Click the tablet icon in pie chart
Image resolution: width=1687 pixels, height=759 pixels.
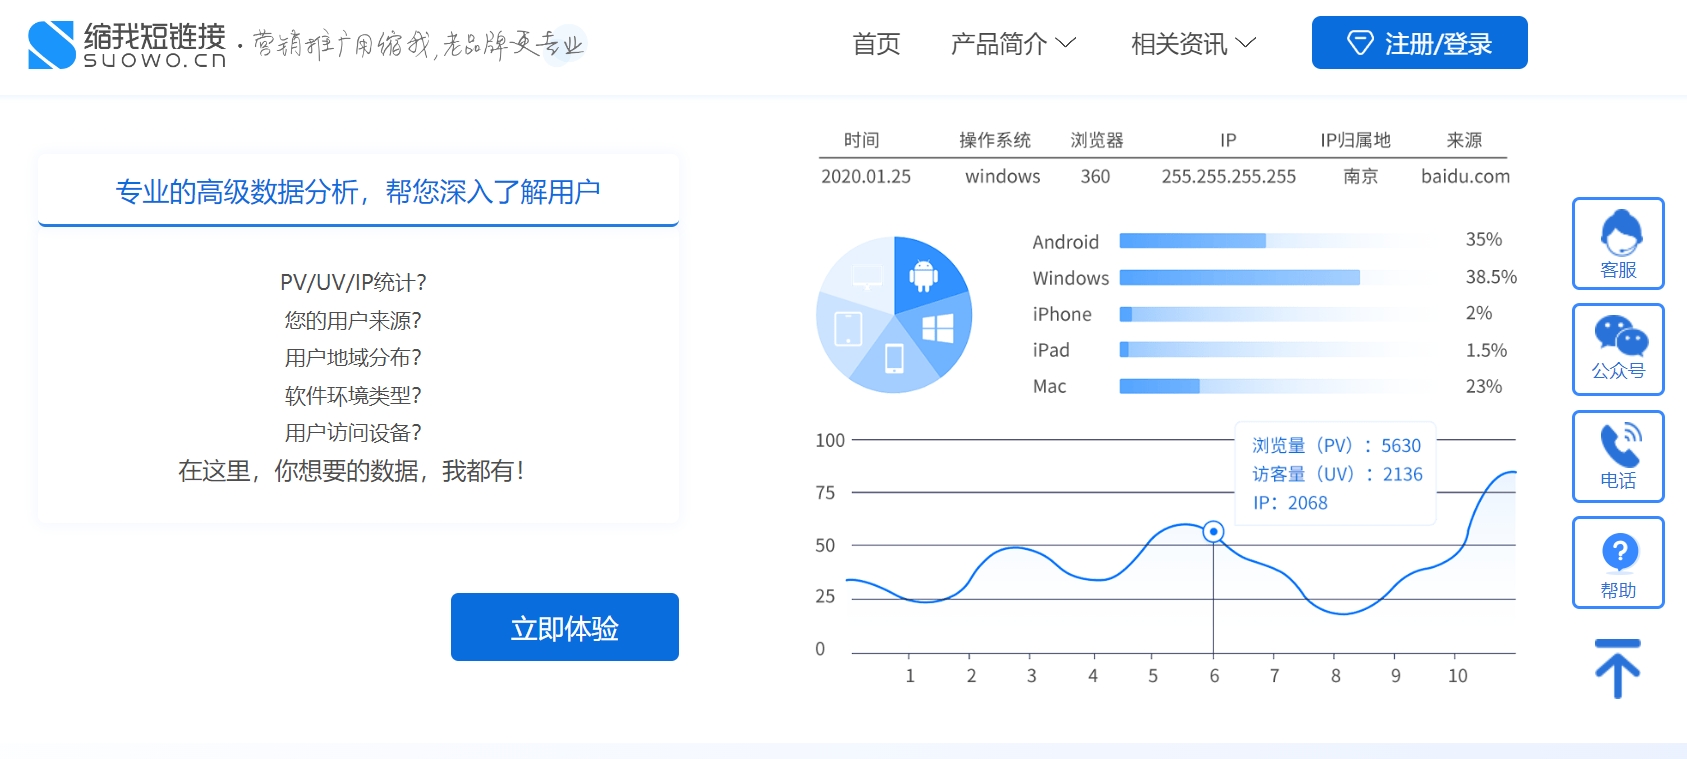(848, 328)
